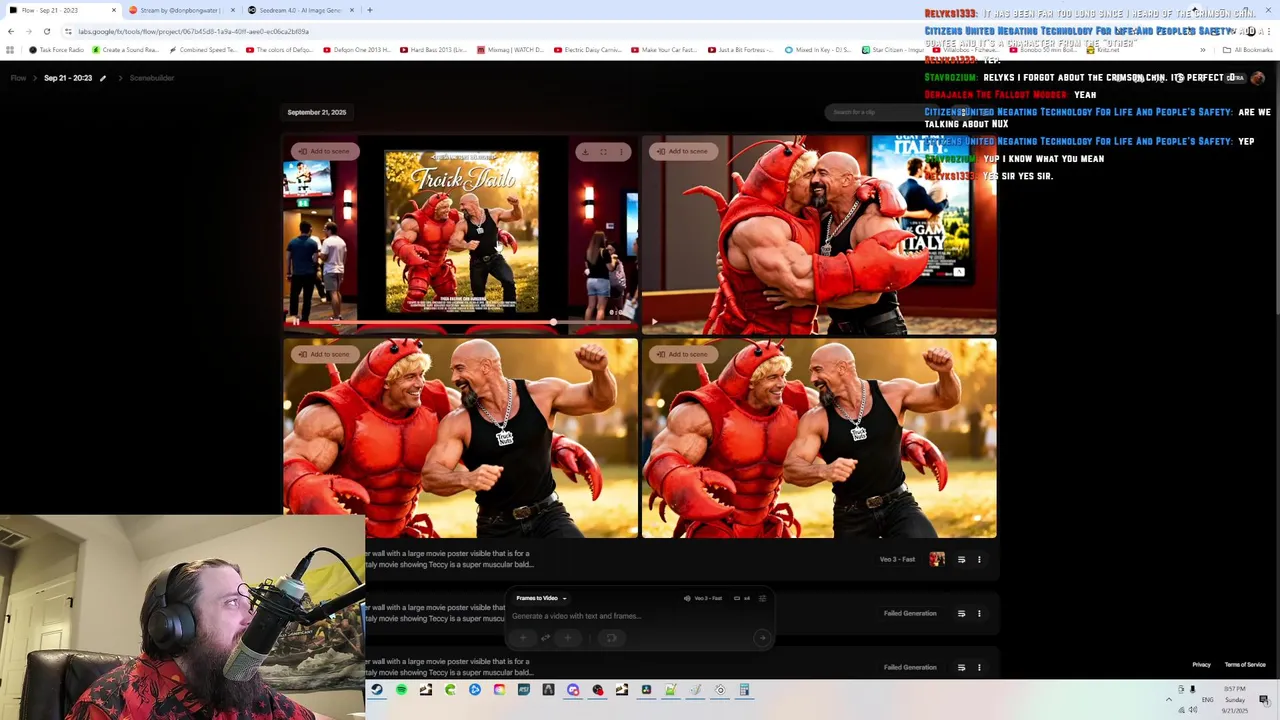Select the Flow - Sep 21 tab
1280x720 pixels.
coord(62,10)
